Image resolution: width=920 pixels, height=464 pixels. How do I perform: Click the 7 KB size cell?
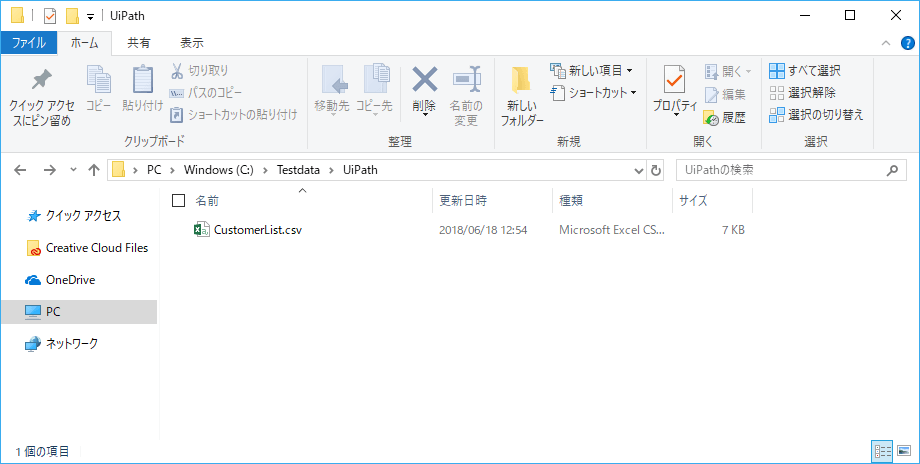coord(733,230)
